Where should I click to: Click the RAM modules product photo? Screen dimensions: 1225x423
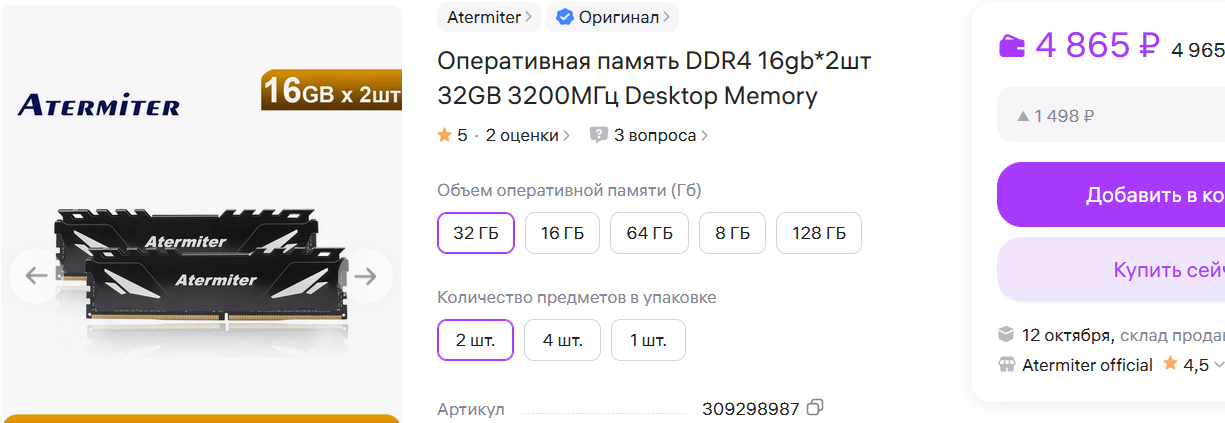tap(200, 265)
